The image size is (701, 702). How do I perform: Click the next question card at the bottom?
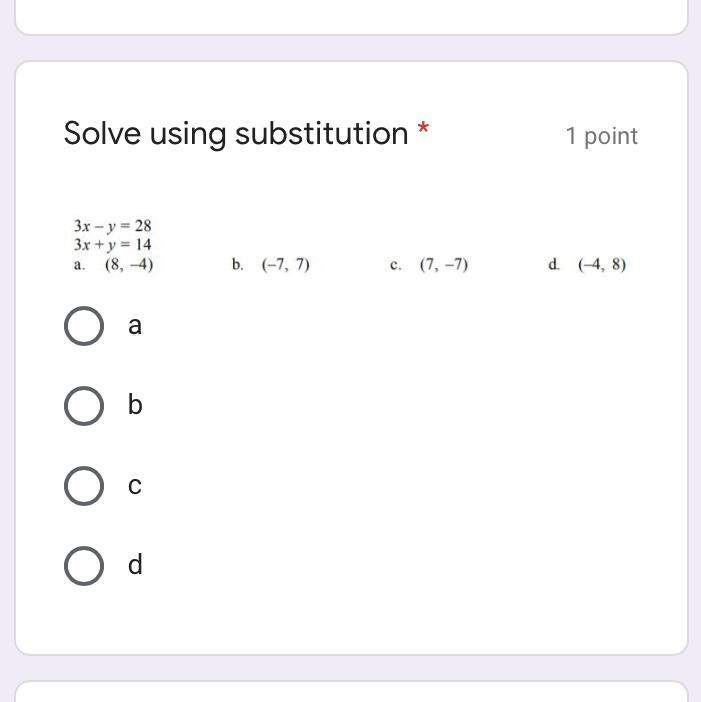click(351, 692)
